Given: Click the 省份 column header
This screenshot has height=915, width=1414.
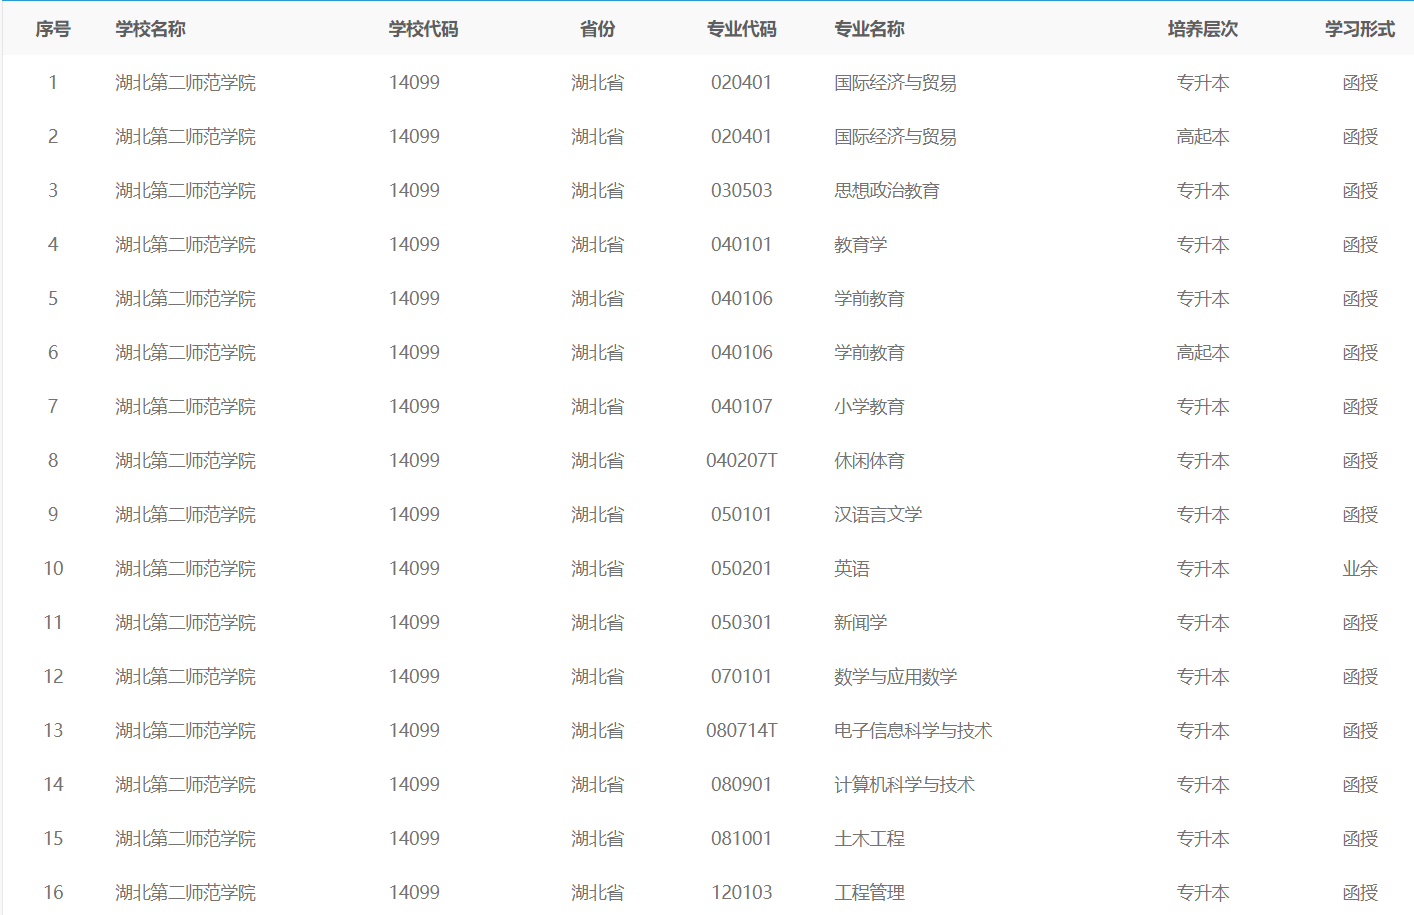Looking at the screenshot, I should [597, 29].
